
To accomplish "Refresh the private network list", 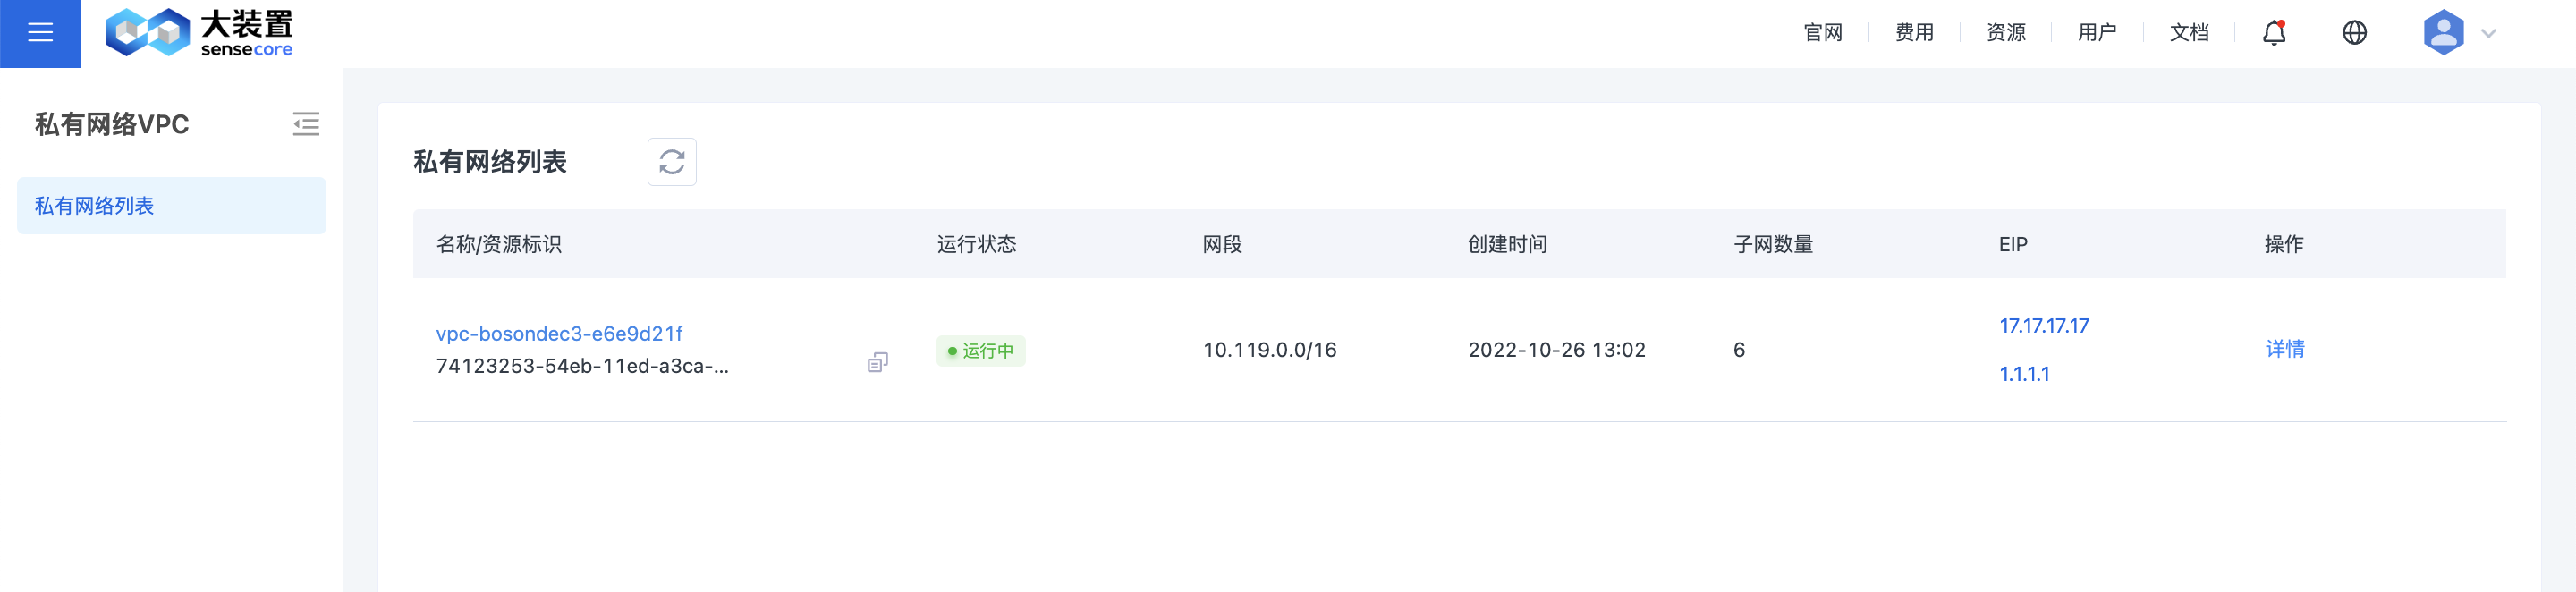I will click(671, 162).
